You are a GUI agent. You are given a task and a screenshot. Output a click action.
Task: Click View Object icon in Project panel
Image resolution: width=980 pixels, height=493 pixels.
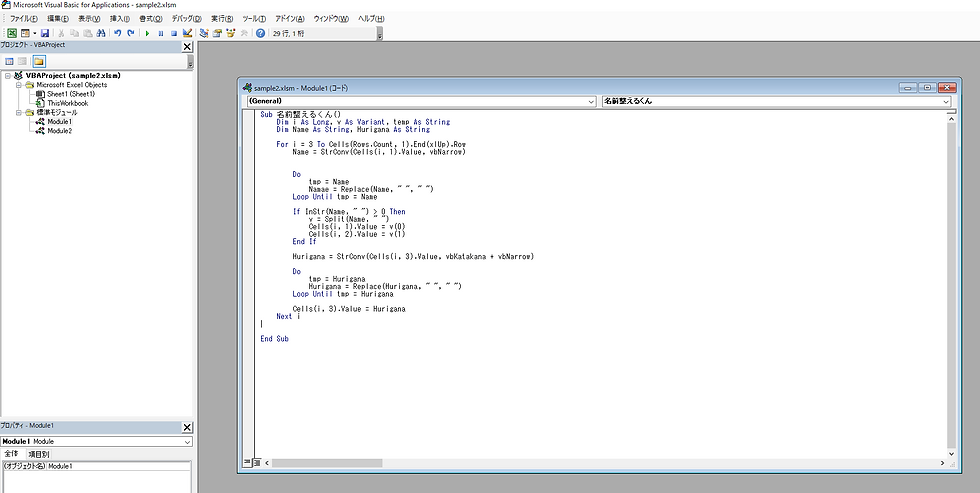22,61
